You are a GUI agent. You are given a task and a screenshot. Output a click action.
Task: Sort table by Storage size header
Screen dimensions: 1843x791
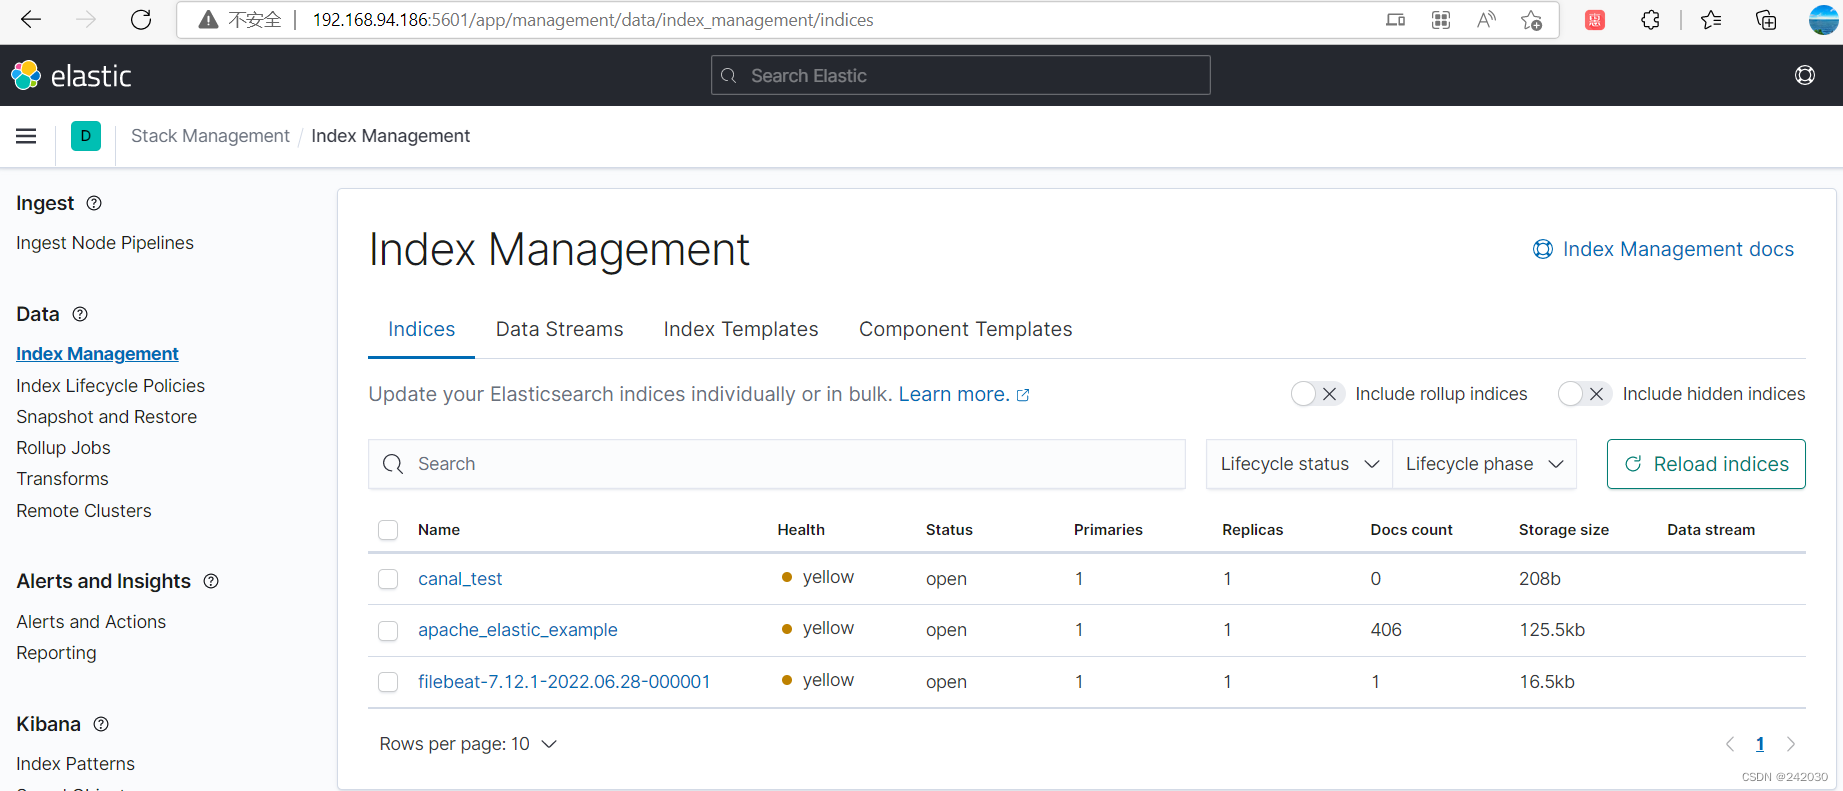[x=1564, y=530]
